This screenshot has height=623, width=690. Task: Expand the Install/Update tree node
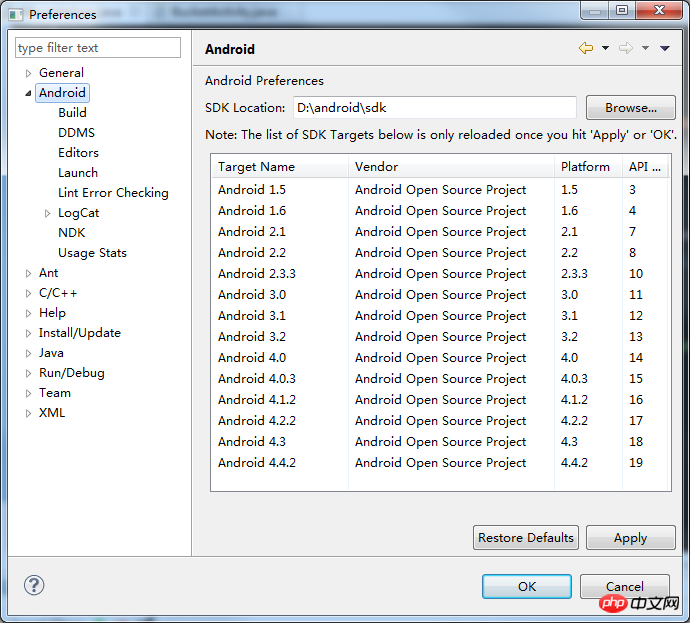[x=28, y=333]
